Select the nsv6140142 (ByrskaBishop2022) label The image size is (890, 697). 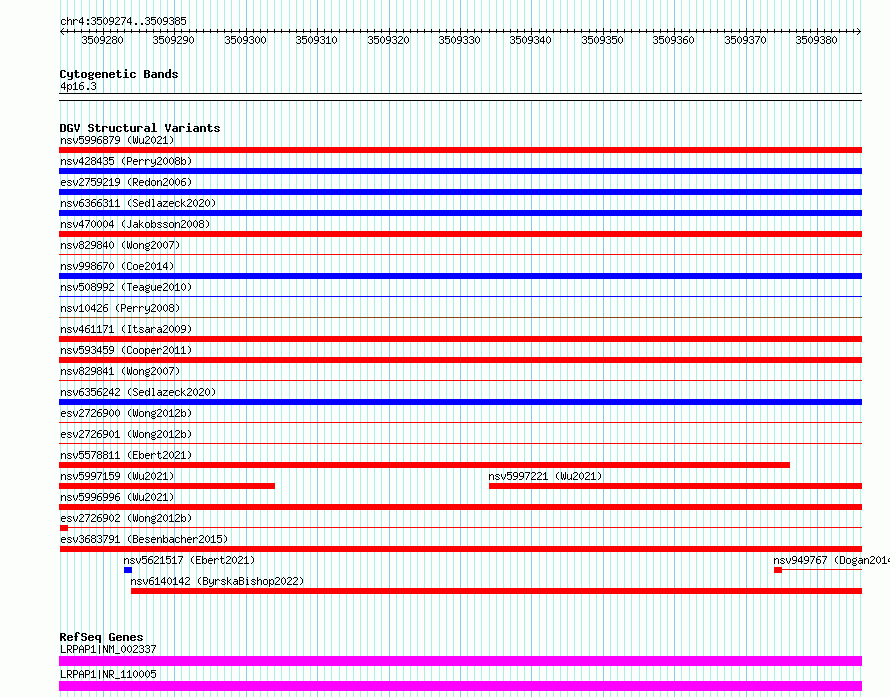click(217, 581)
